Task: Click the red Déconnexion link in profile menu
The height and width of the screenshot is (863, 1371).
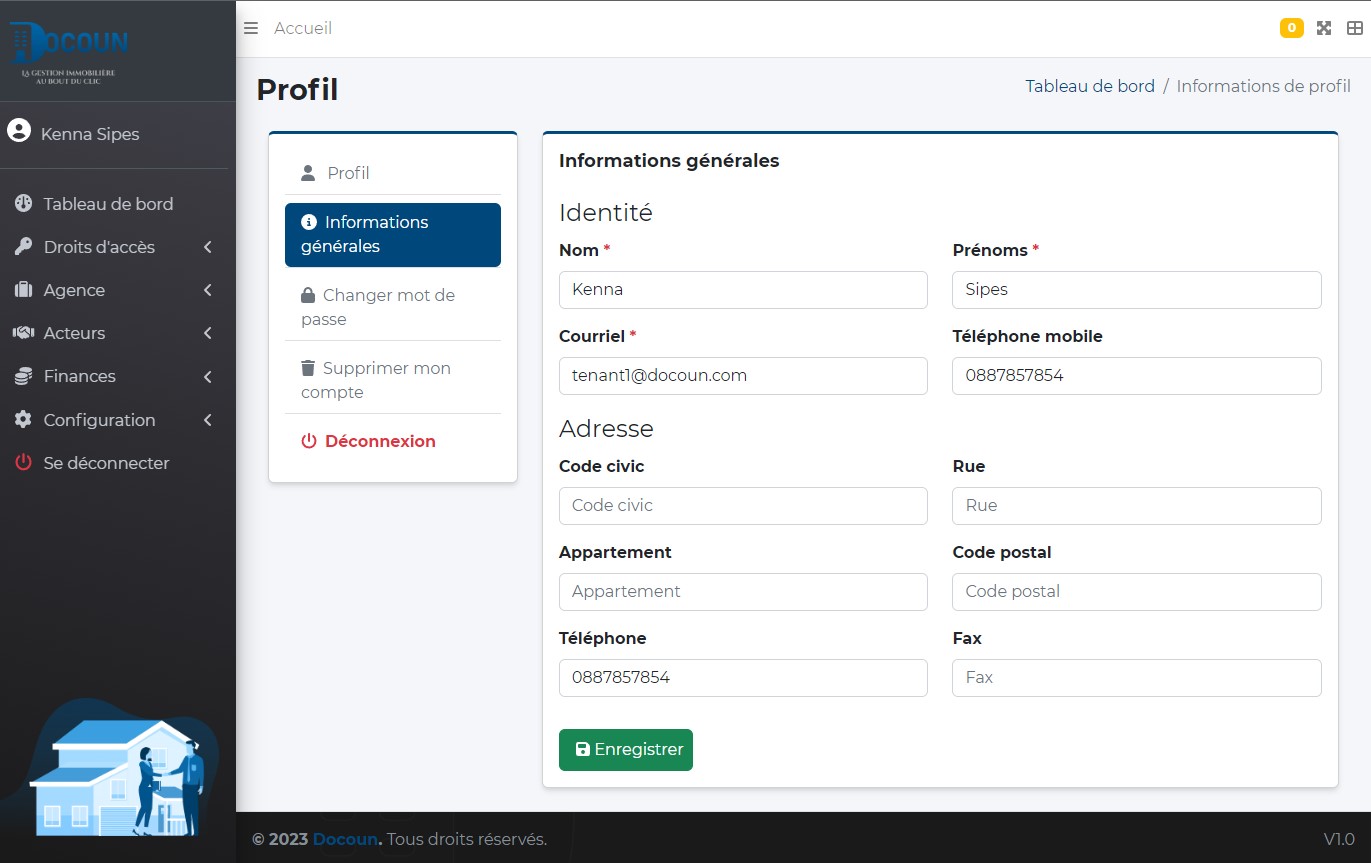Action: [380, 441]
